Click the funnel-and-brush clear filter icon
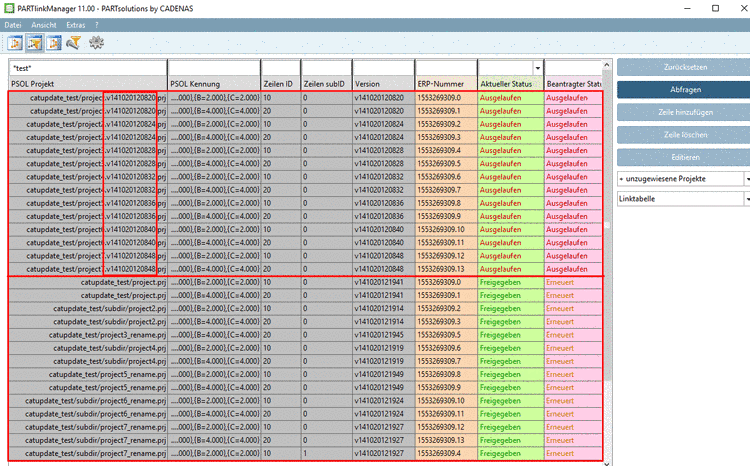Viewport: 750px width, 466px height. click(73, 43)
